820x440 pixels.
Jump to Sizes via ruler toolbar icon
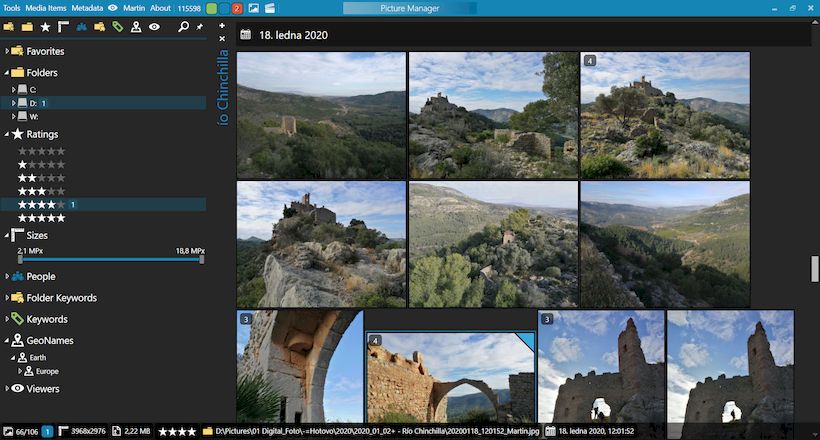coord(63,27)
